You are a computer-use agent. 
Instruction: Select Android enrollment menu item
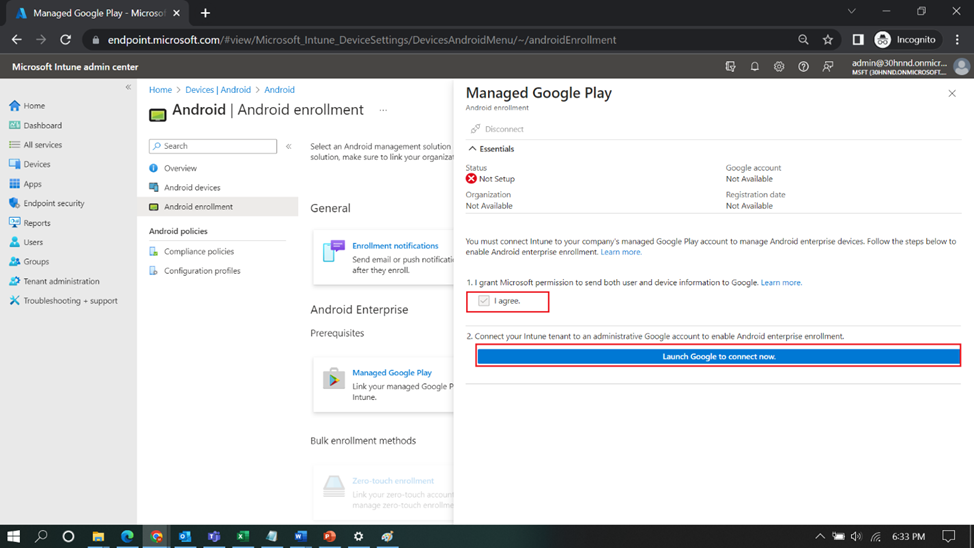pos(217,206)
